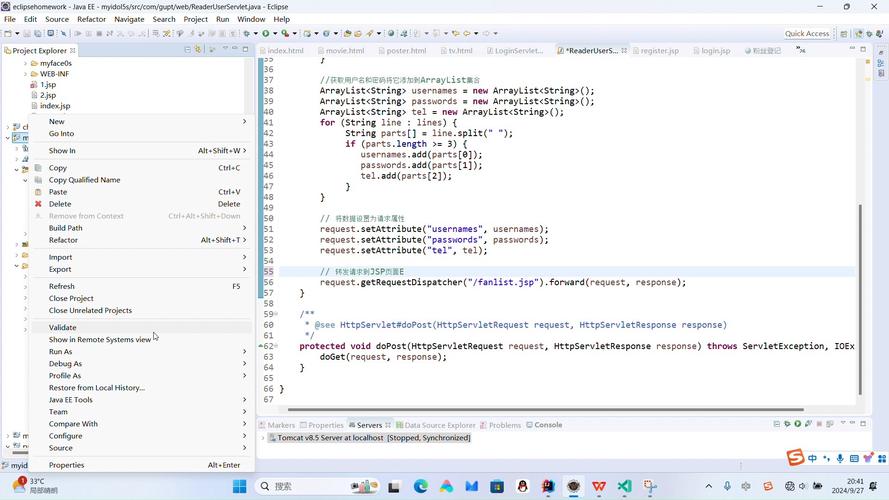Click the Open Perspective icon beside Quick Access

click(x=844, y=33)
